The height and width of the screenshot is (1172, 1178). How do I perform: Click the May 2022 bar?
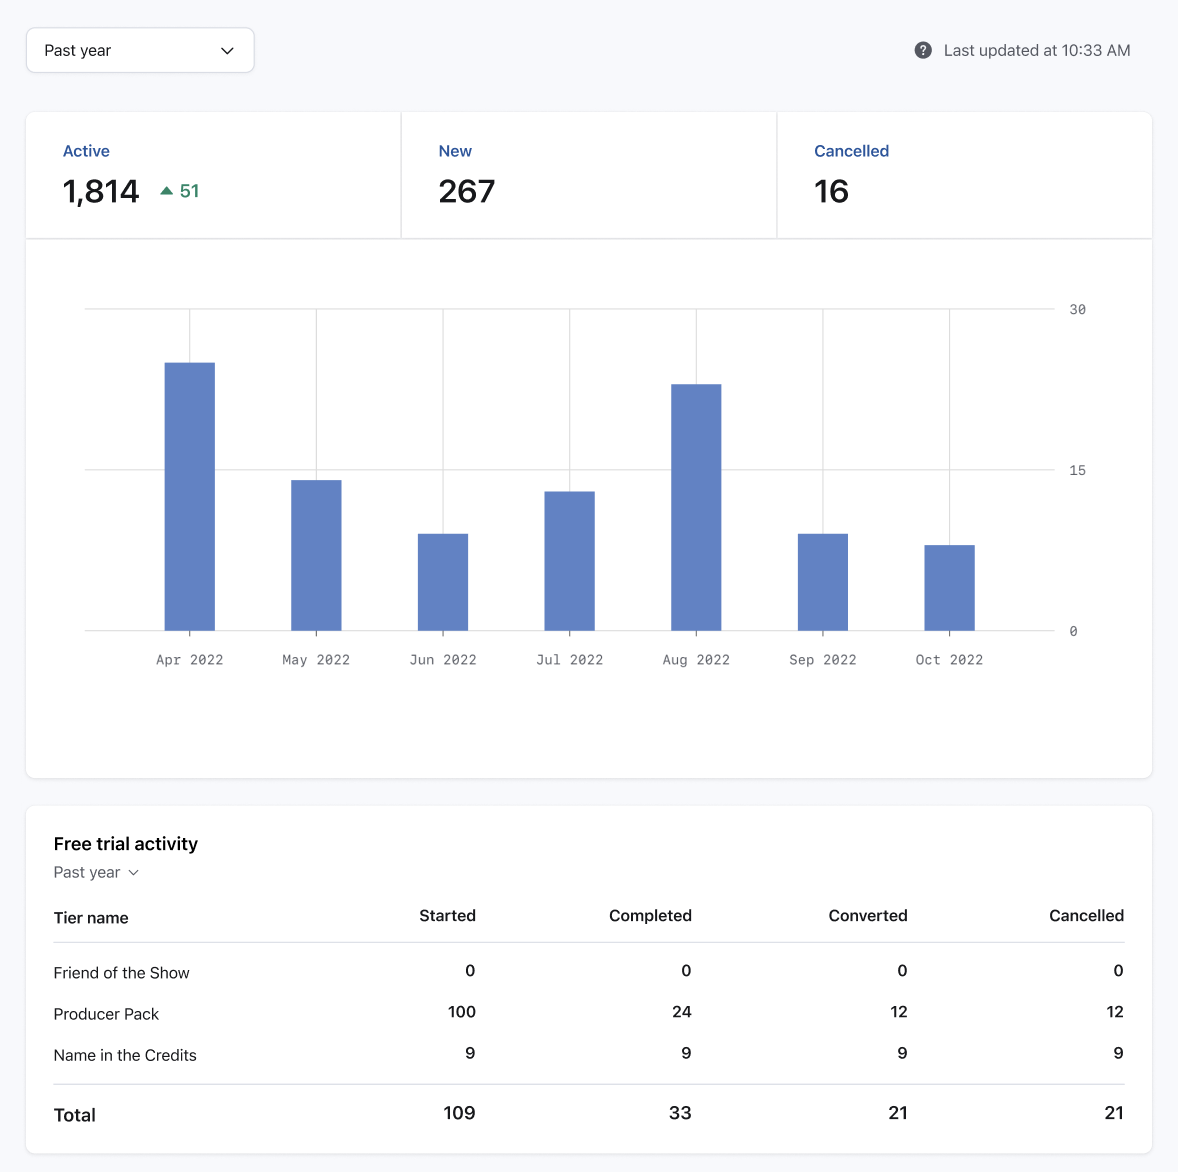(x=316, y=555)
